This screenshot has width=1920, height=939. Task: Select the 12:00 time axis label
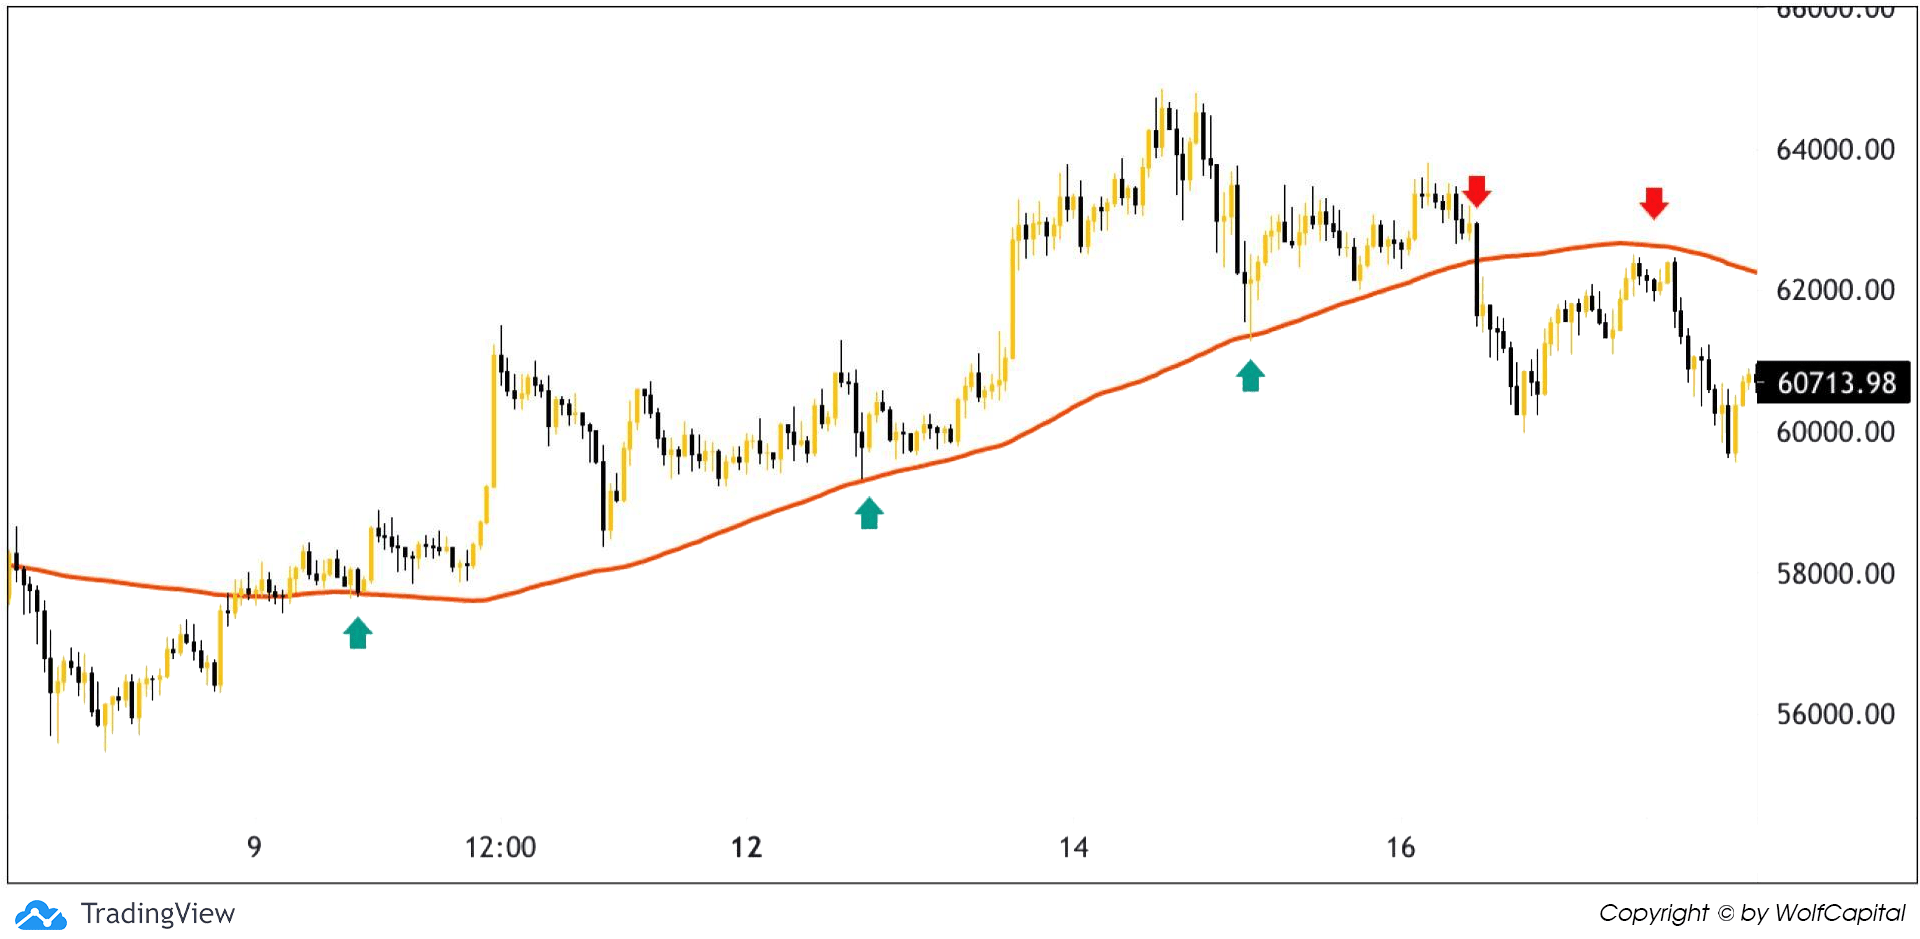[x=500, y=847]
